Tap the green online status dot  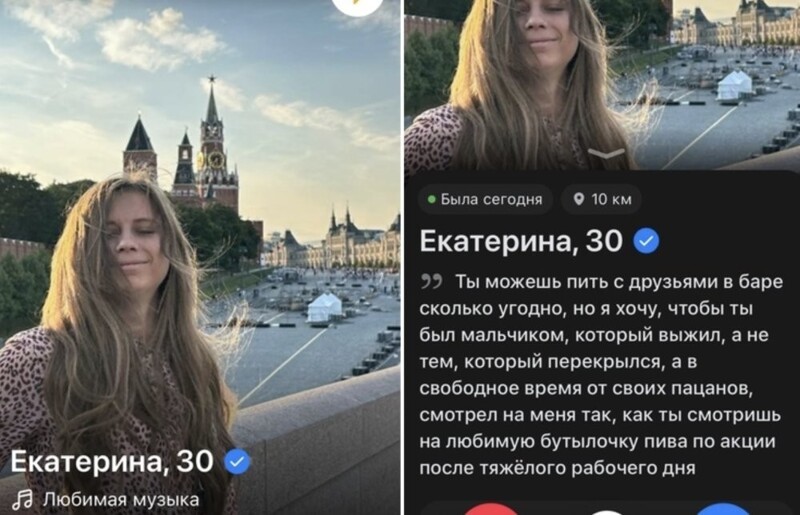432,200
